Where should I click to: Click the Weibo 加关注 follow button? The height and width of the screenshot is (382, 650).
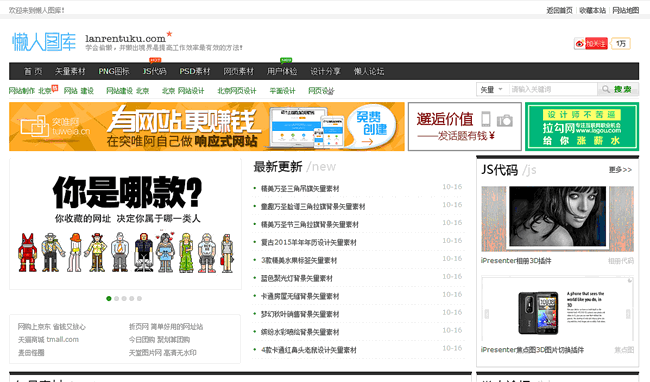591,44
